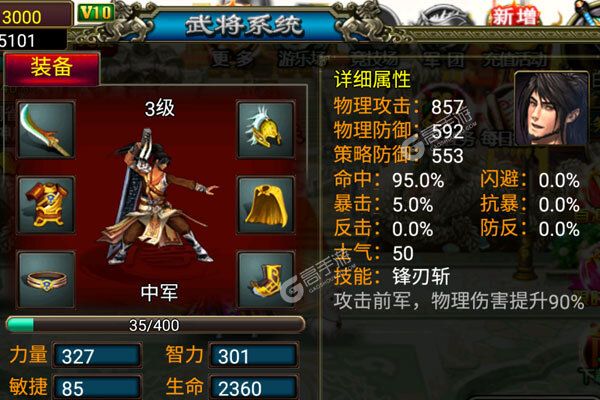Open the 更多 menu item
600x400 pixels.
pyautogui.click(x=233, y=59)
